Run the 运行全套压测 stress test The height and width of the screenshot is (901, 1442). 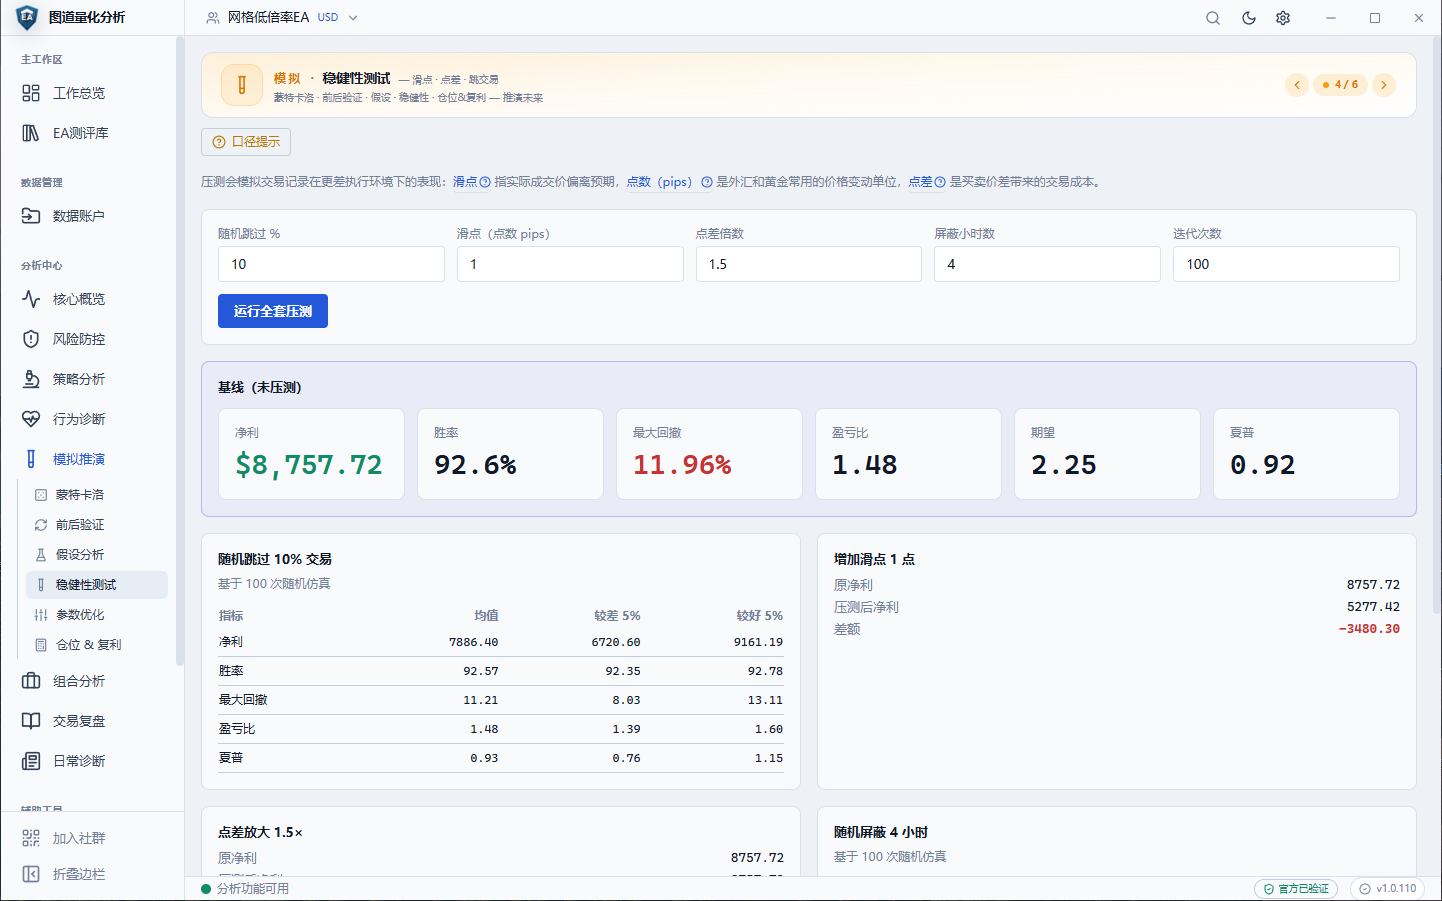click(273, 311)
